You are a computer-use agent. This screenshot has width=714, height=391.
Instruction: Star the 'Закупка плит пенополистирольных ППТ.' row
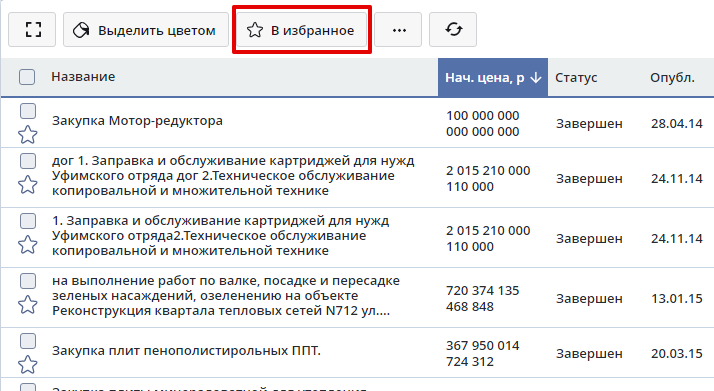28,365
